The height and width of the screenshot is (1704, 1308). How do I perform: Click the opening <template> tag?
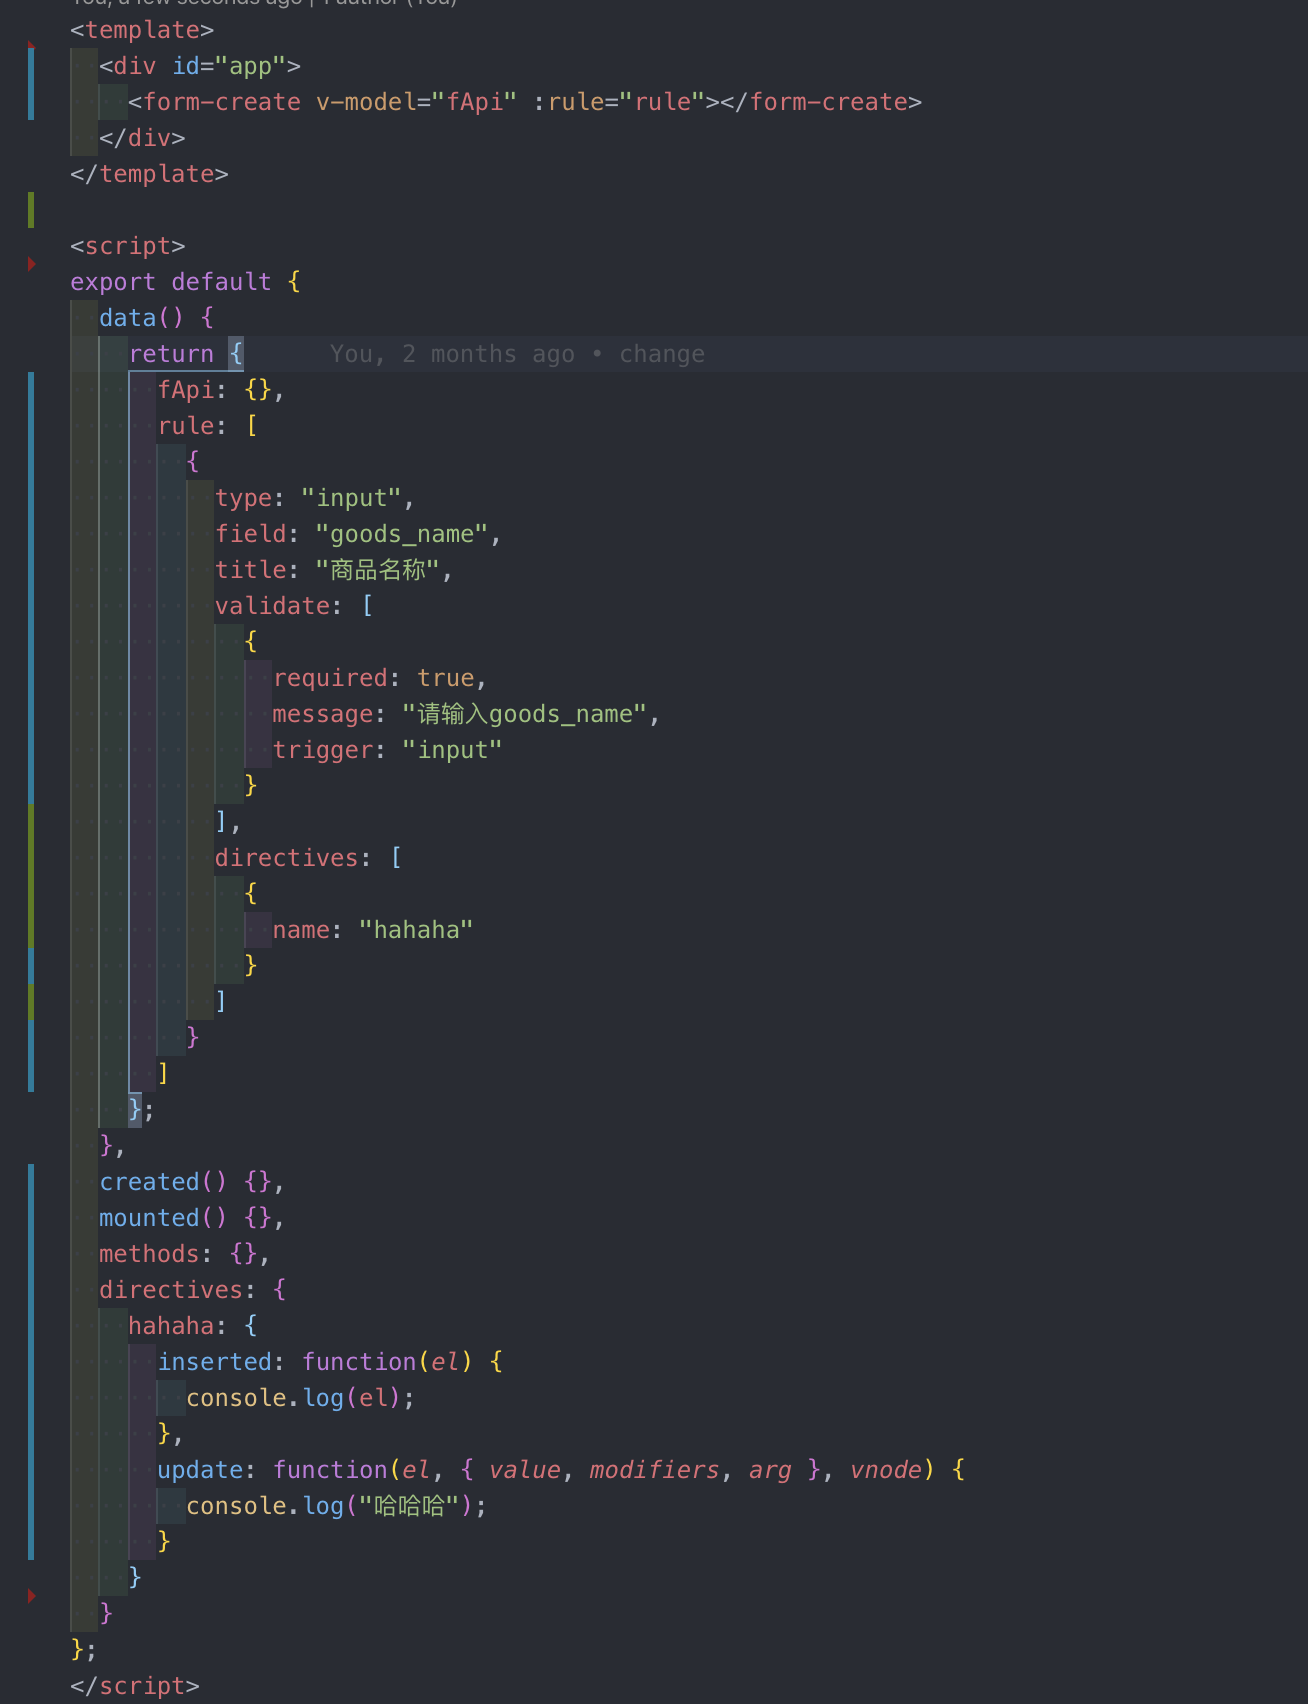click(x=142, y=30)
